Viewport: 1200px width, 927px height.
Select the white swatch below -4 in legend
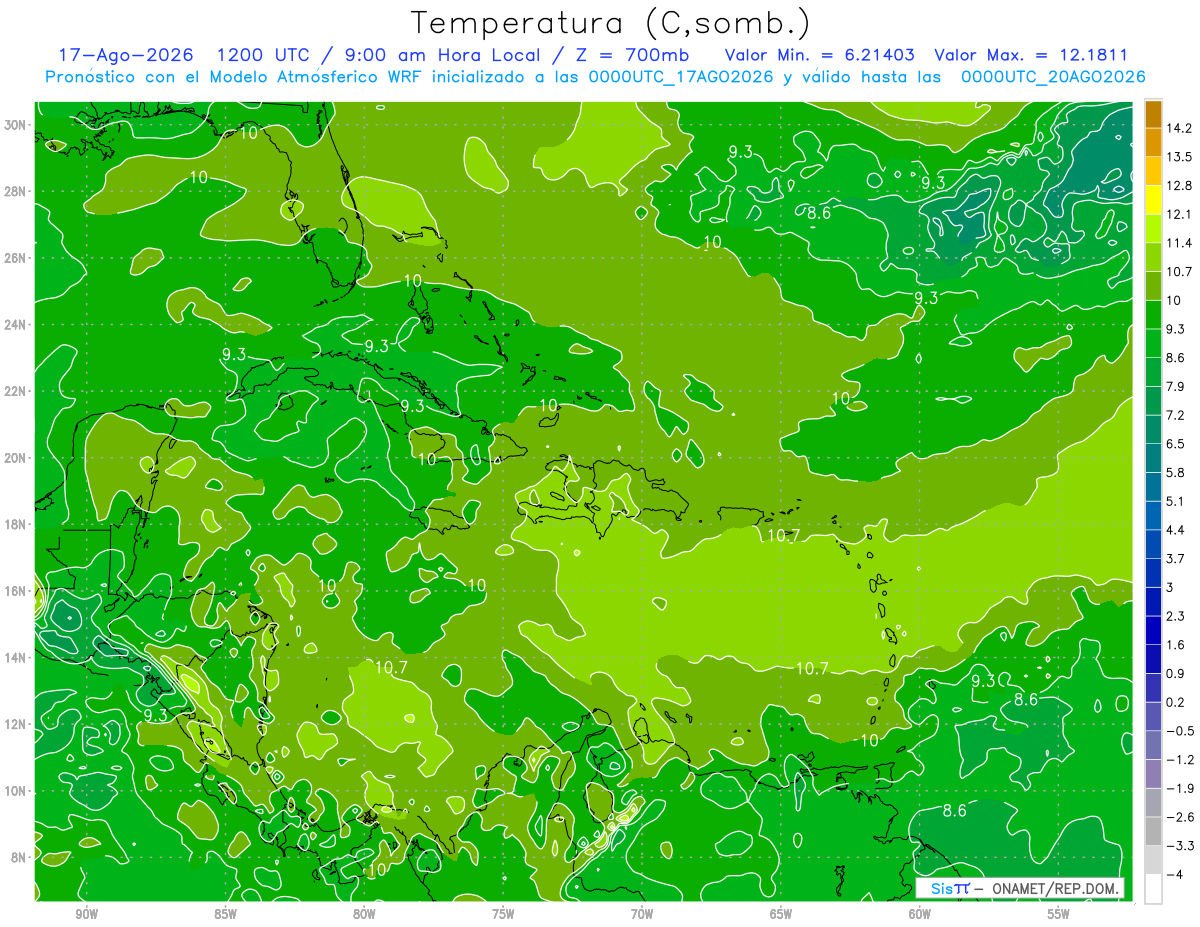point(1153,889)
